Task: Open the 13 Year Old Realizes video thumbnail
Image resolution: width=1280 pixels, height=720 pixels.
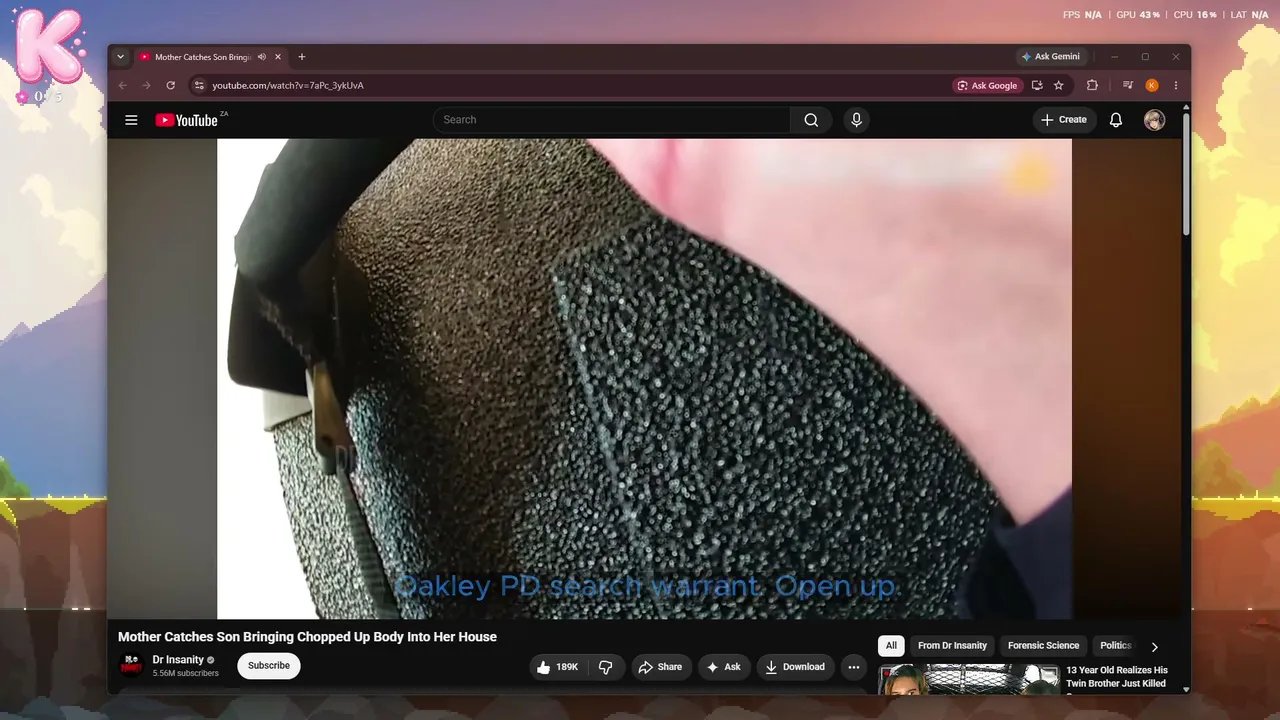Action: 968,680
